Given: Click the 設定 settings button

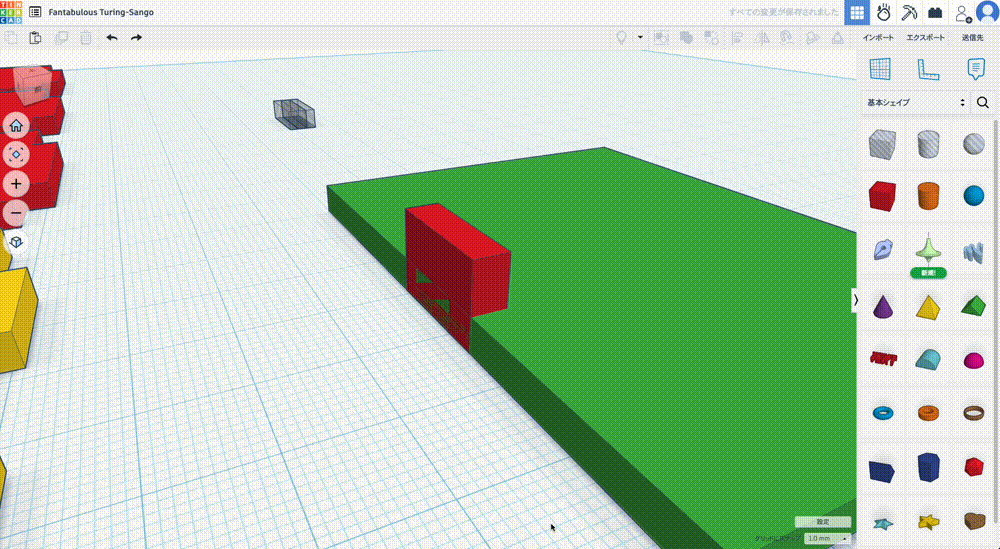Looking at the screenshot, I should (822, 522).
